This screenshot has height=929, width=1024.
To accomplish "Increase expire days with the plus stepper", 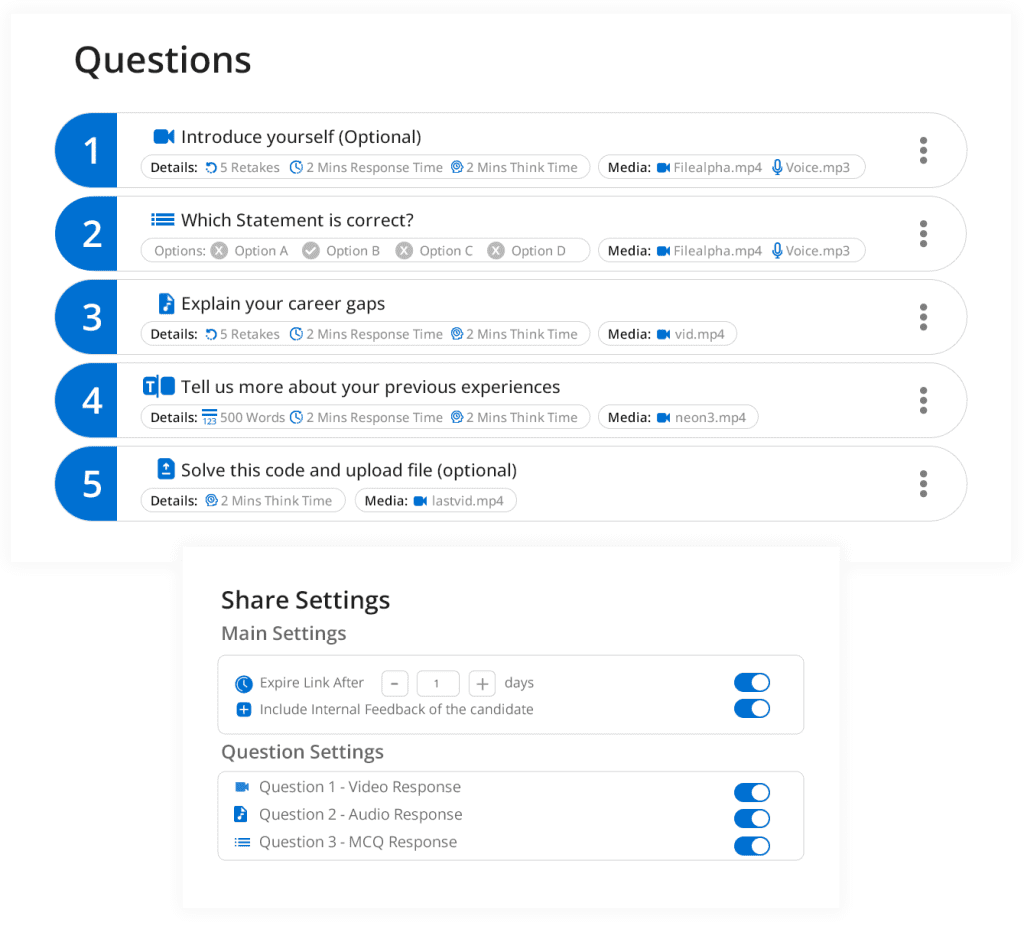I will pos(482,684).
